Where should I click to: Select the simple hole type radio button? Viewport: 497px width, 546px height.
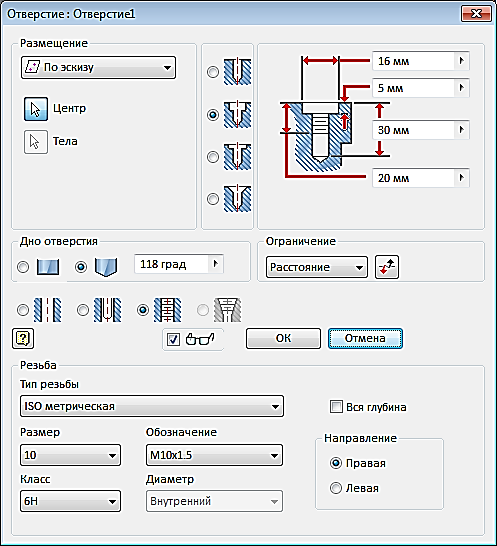(23, 310)
